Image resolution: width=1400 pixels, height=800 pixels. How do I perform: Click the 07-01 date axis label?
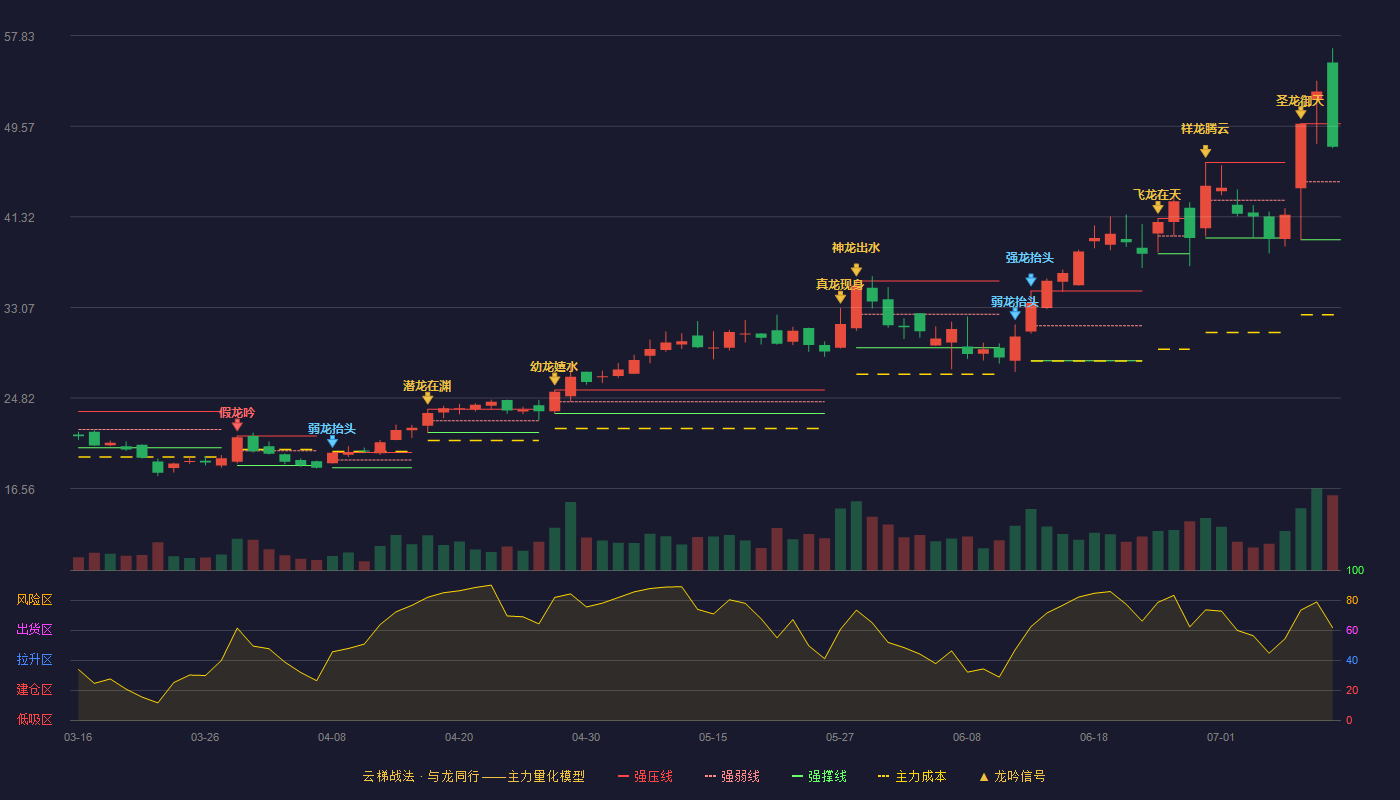pyautogui.click(x=1221, y=737)
